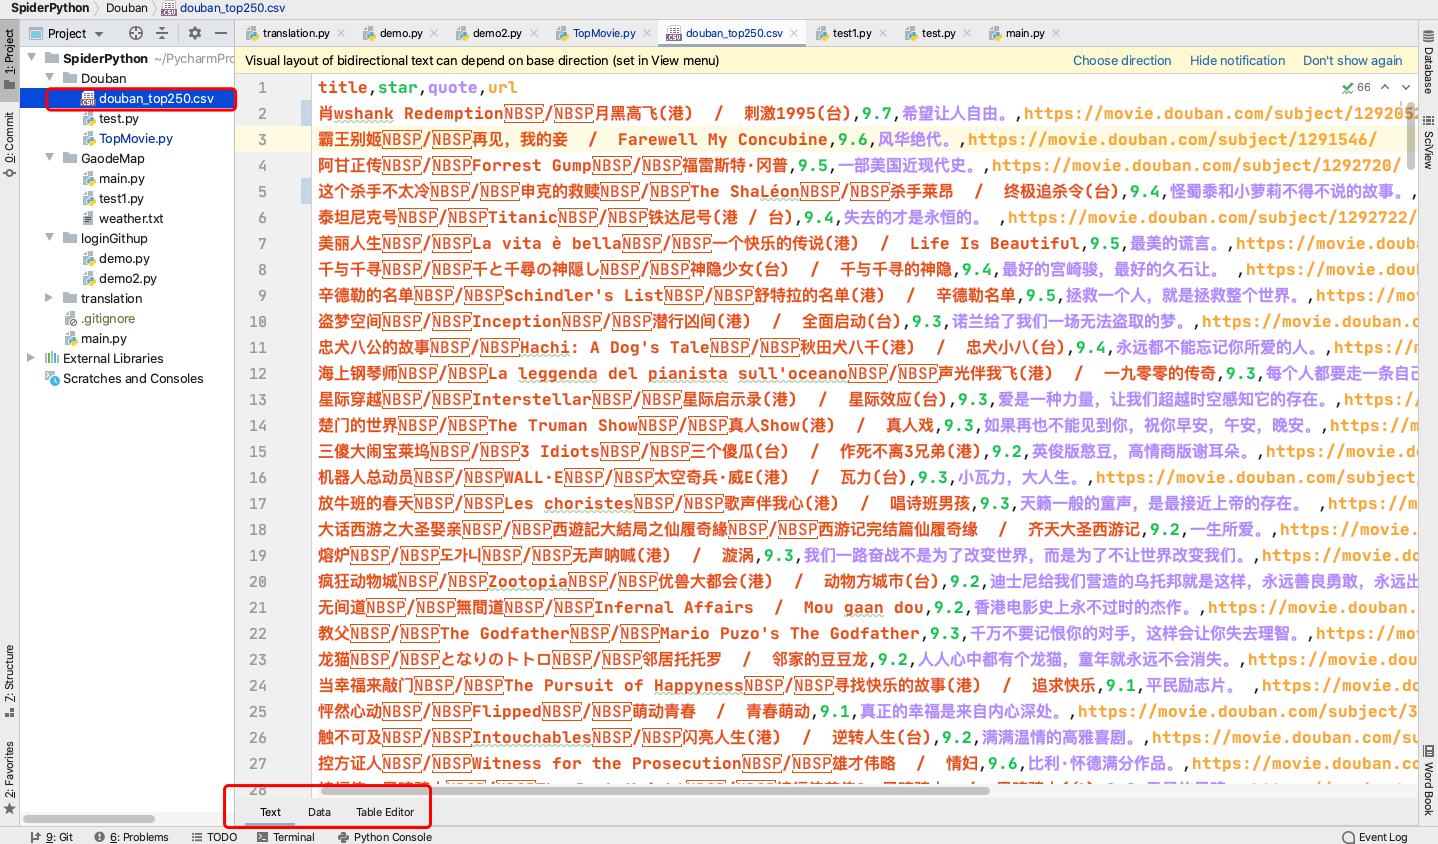Open the Python Console
Screen dimensions: 1438x844
(x=384, y=837)
